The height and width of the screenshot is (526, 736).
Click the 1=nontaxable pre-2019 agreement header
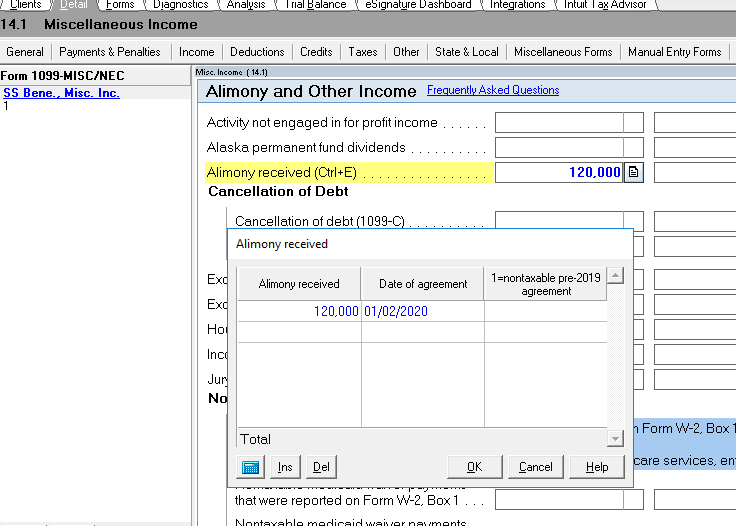point(545,284)
